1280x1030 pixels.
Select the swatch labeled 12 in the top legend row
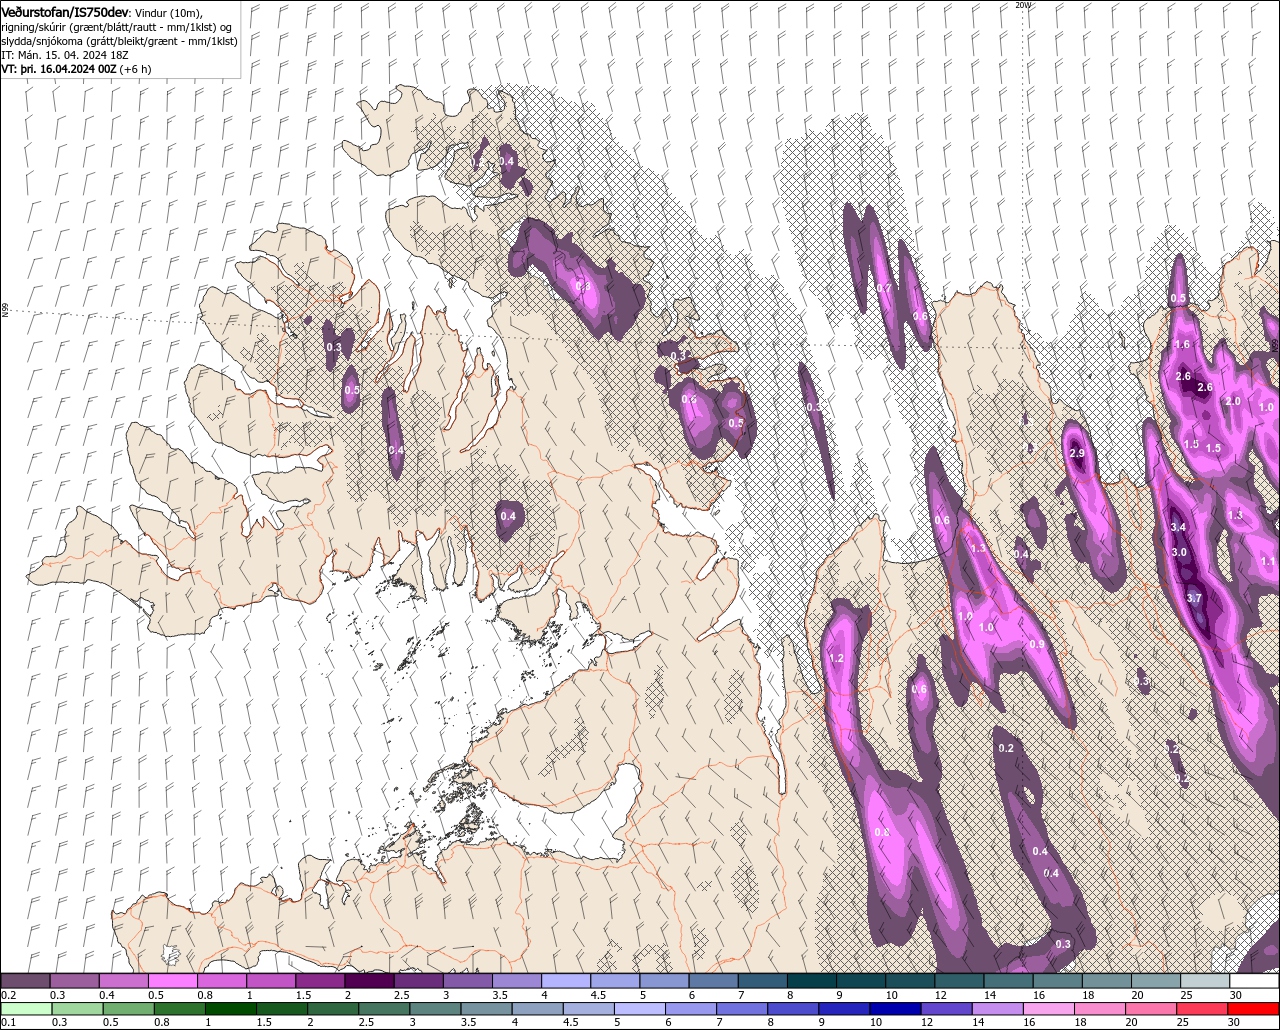pos(959,981)
